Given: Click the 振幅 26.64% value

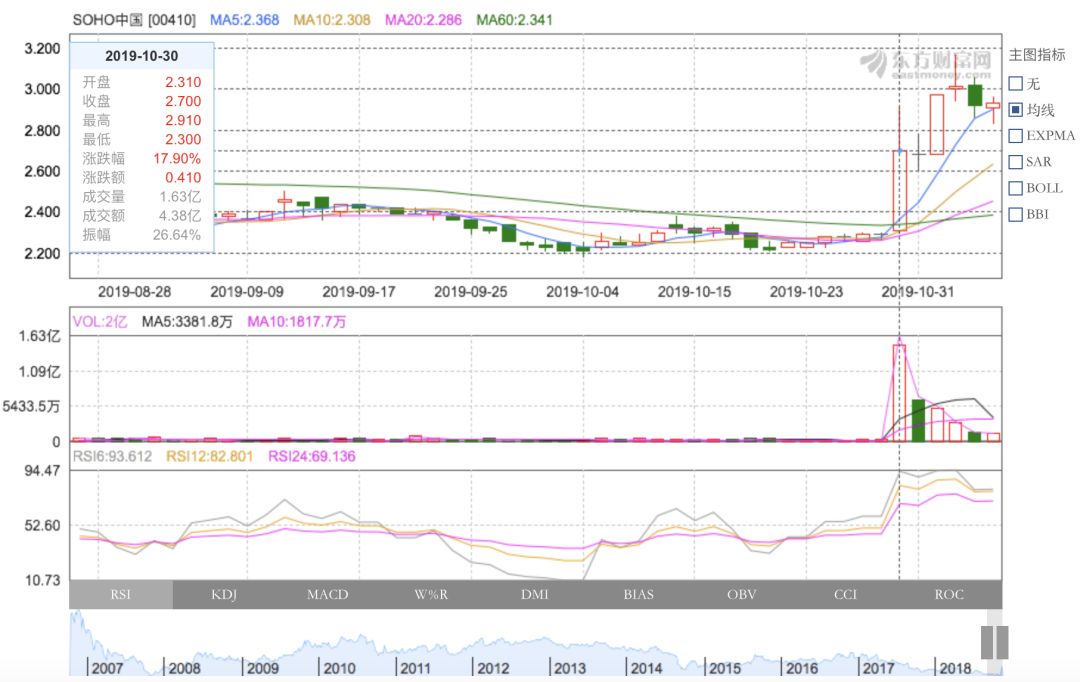Looking at the screenshot, I should click(177, 235).
